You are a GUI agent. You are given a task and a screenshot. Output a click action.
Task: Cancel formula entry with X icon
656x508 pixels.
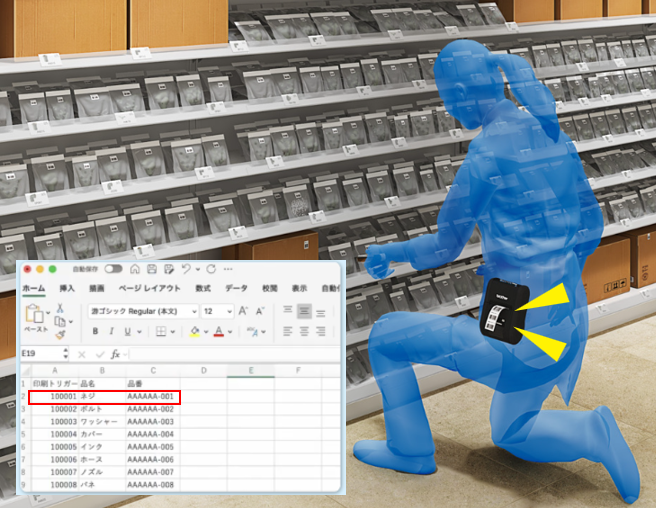click(82, 355)
